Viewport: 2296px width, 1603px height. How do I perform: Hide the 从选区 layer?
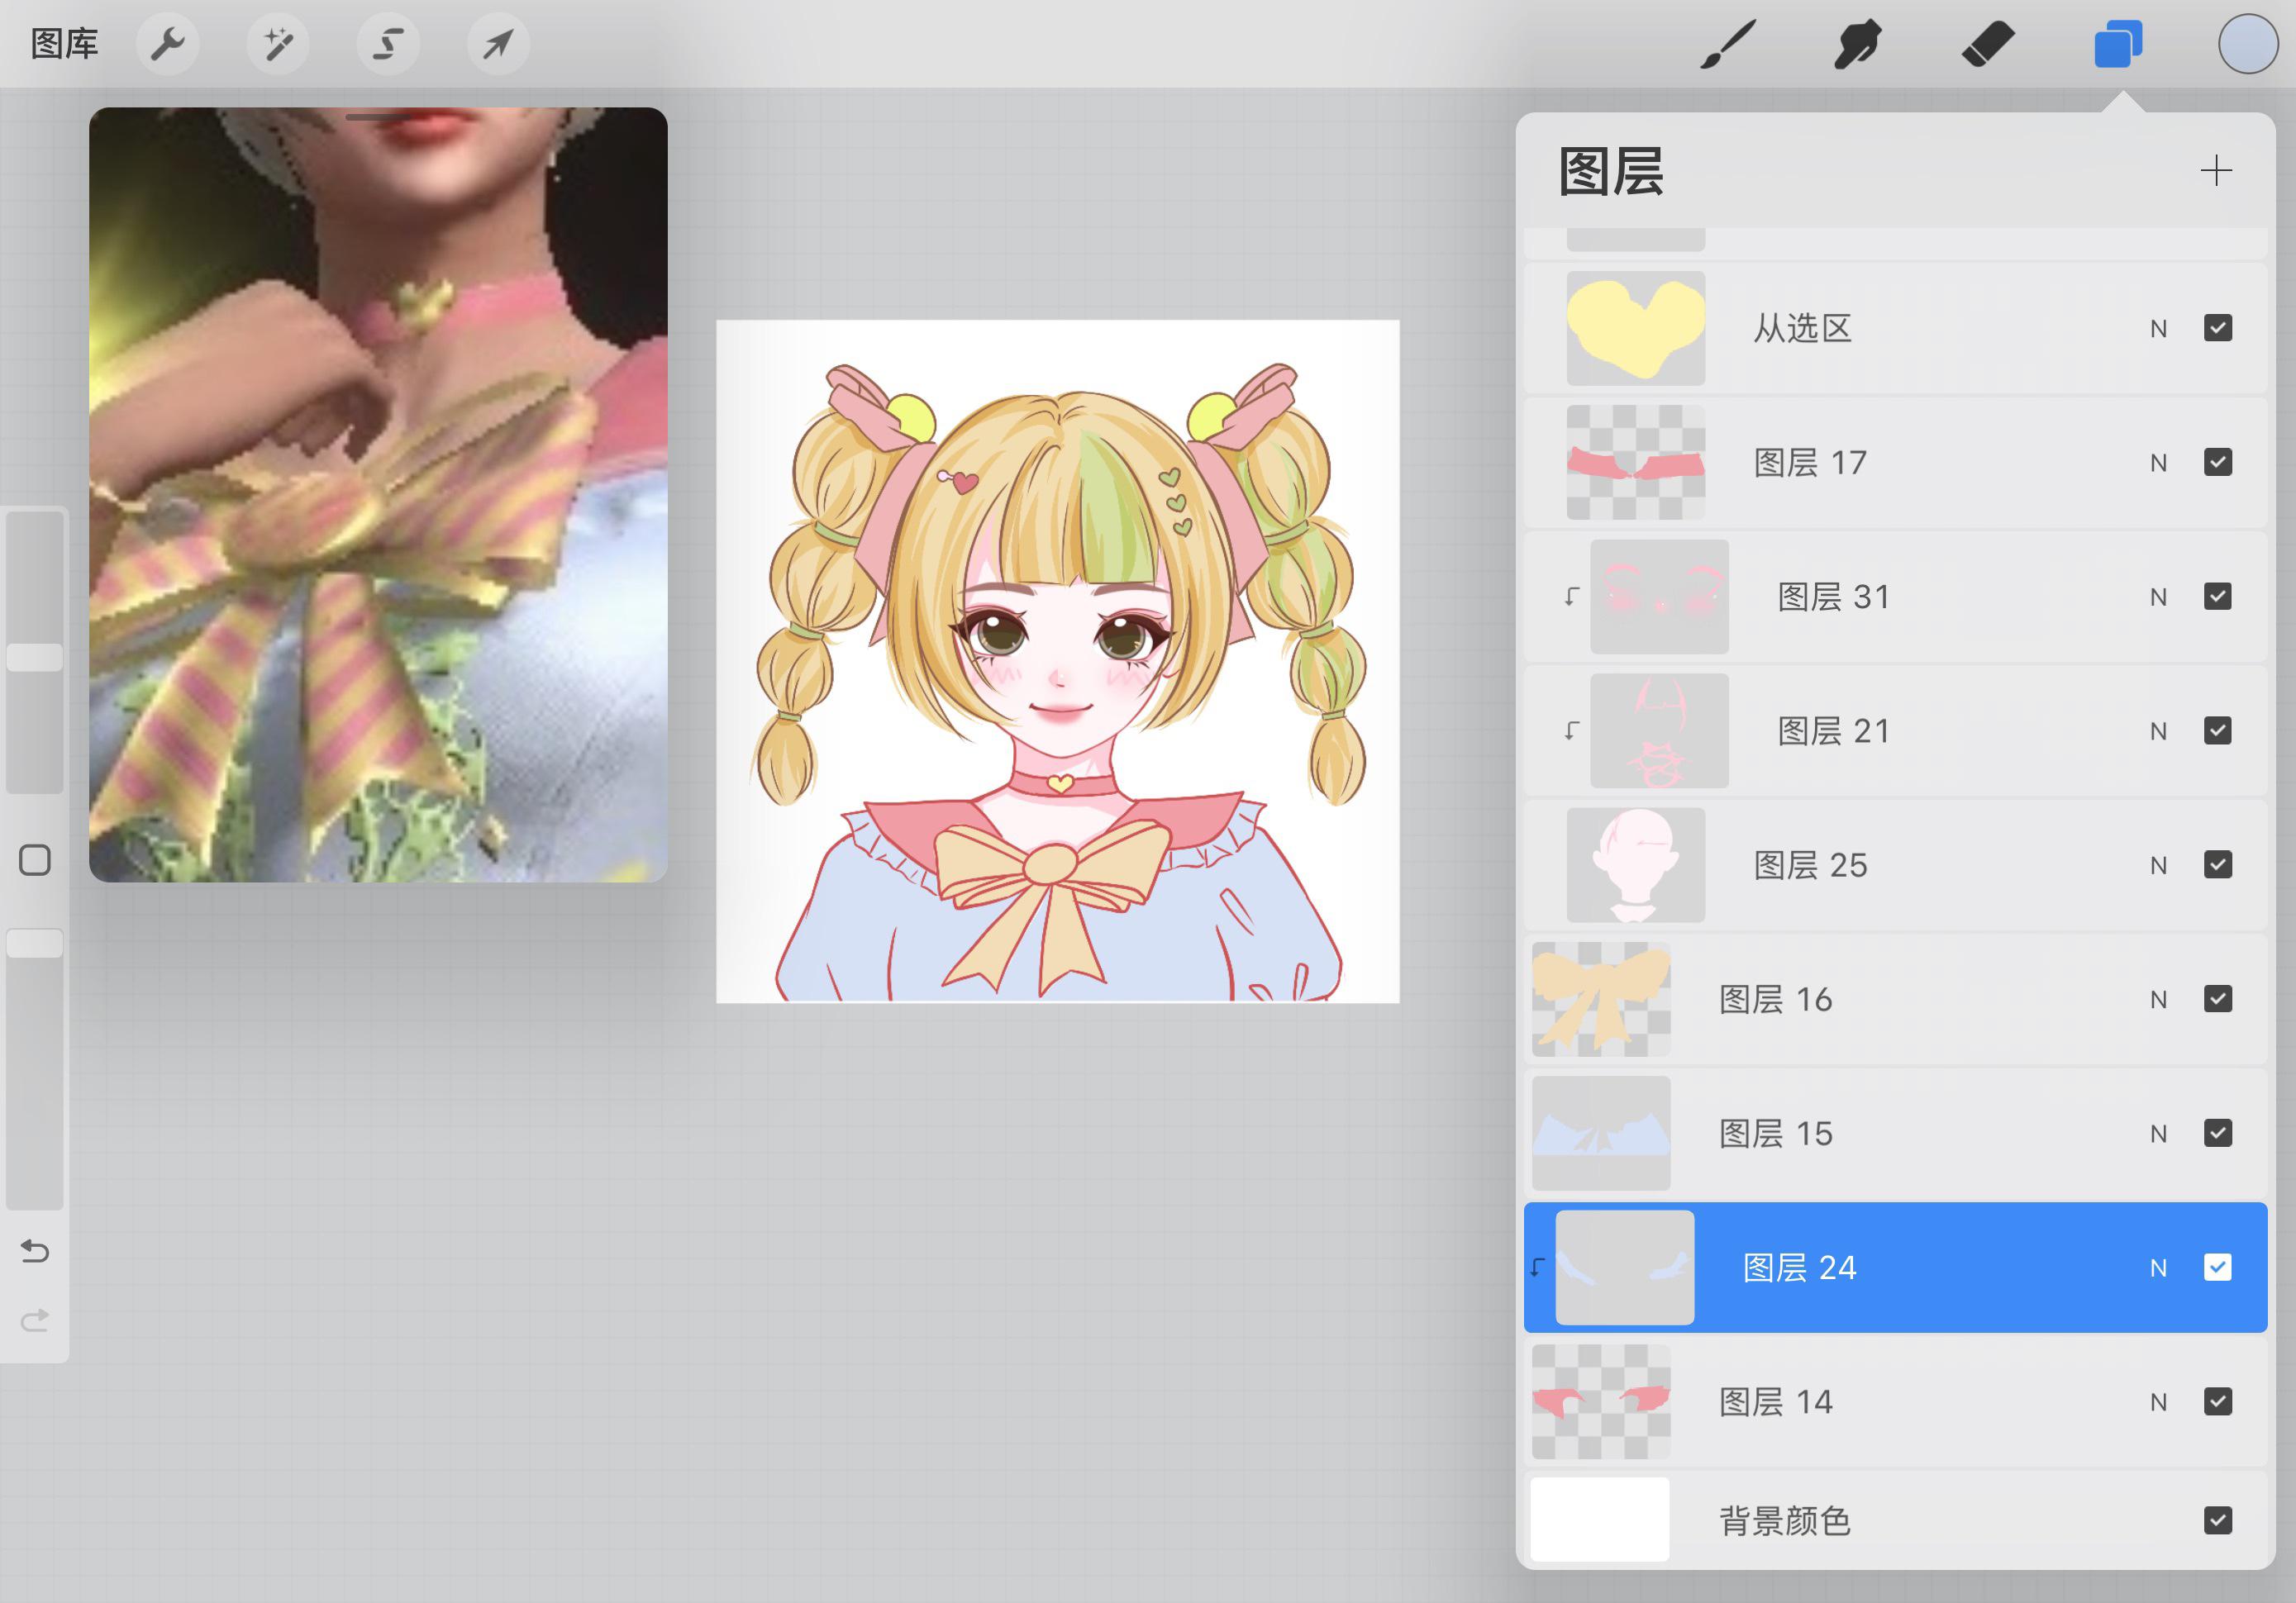(2217, 328)
